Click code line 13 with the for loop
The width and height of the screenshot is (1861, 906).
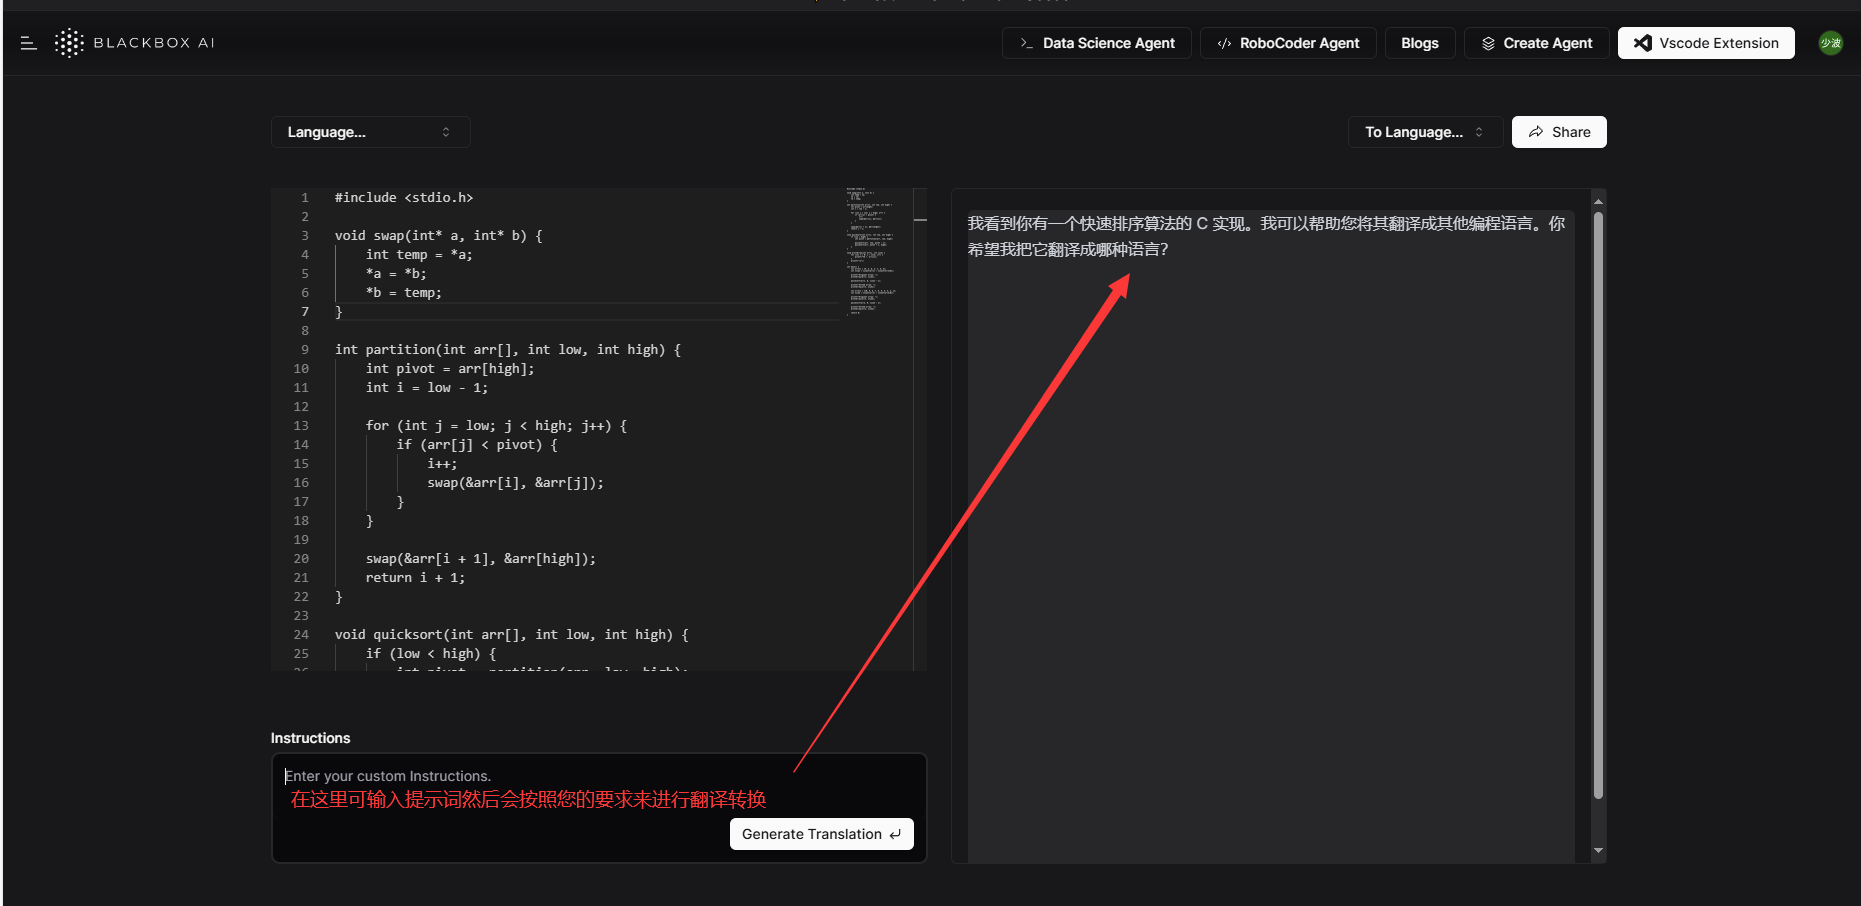point(496,426)
